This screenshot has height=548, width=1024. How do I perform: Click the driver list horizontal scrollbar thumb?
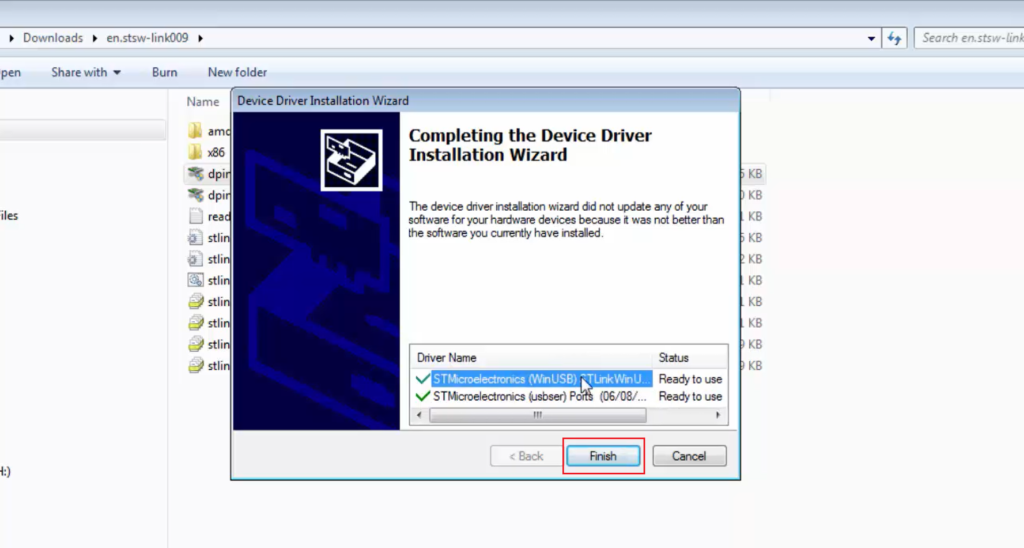537,415
